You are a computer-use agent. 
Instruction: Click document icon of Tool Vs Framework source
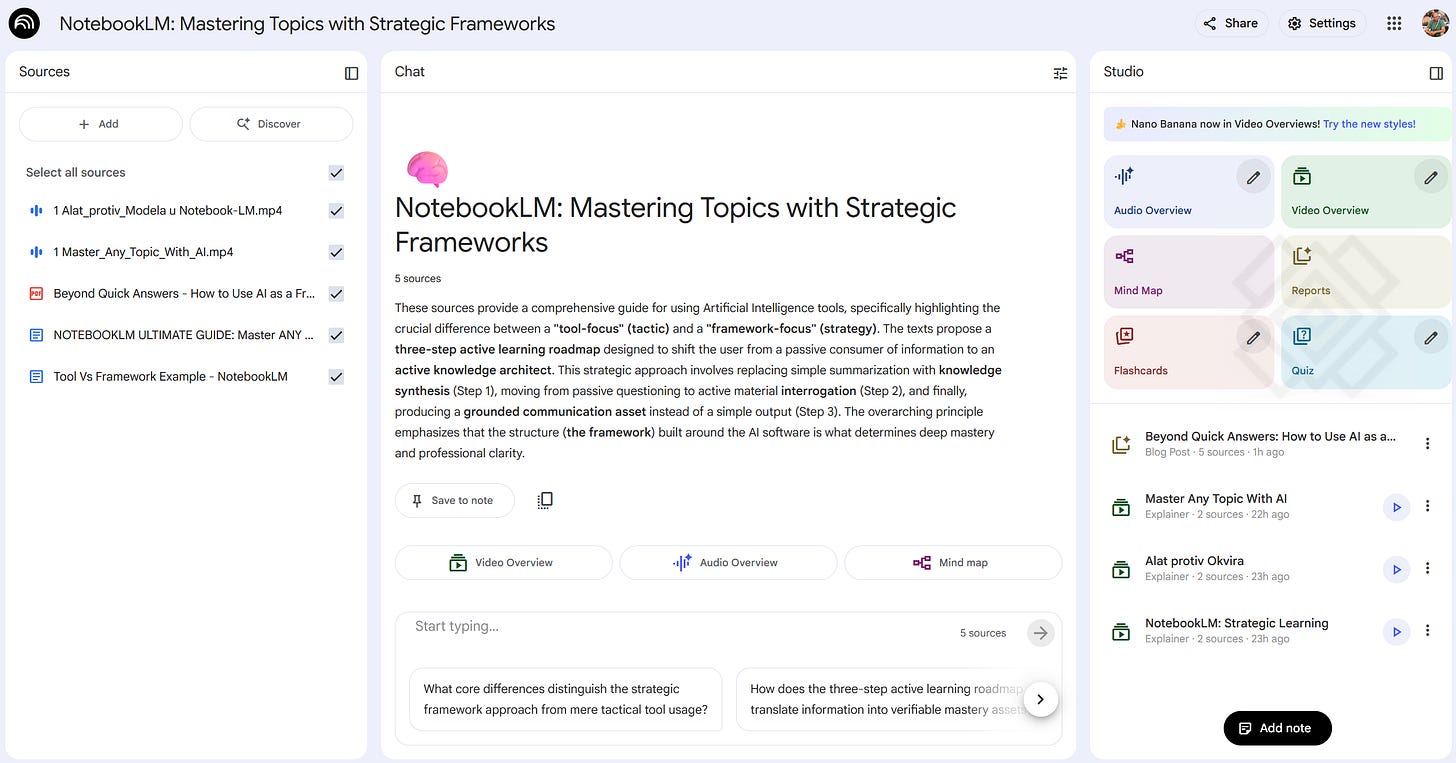pyautogui.click(x=36, y=377)
